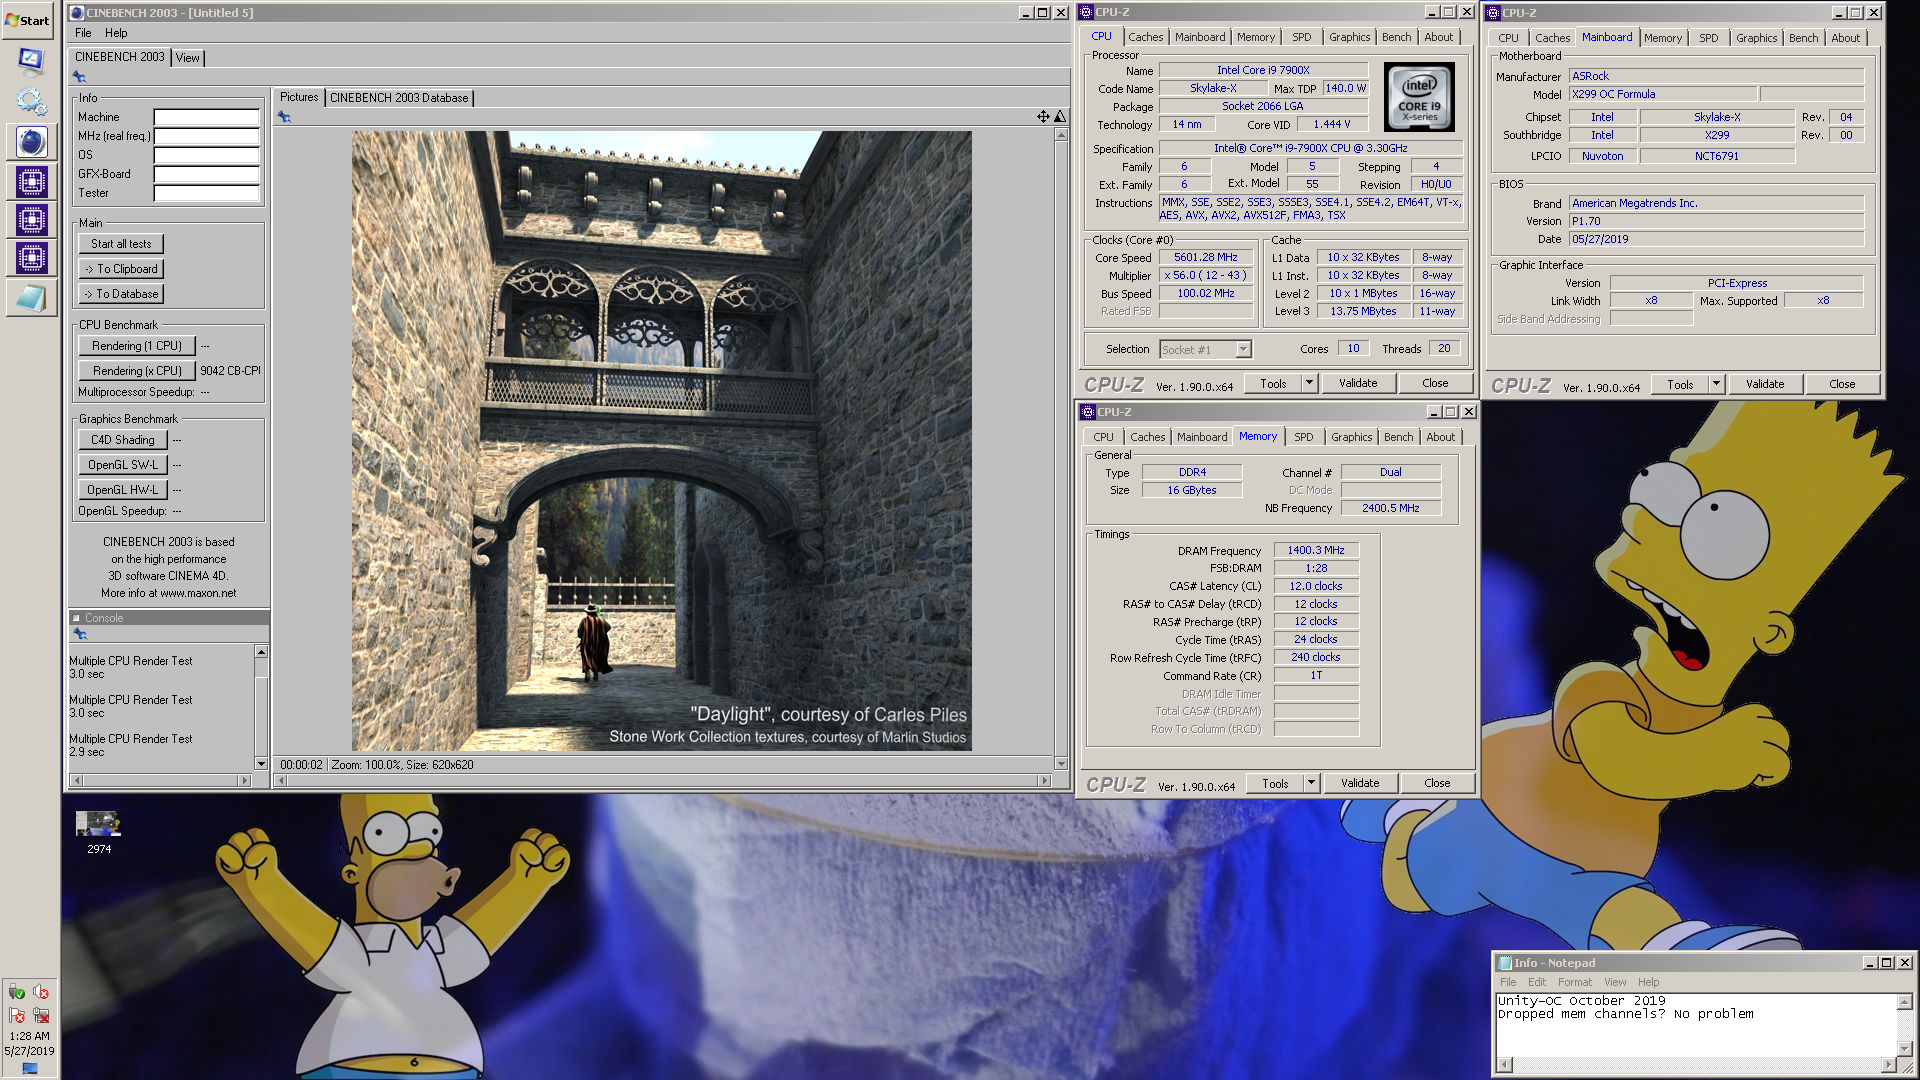Open About tab in CPU-Z Memory window

click(1440, 437)
